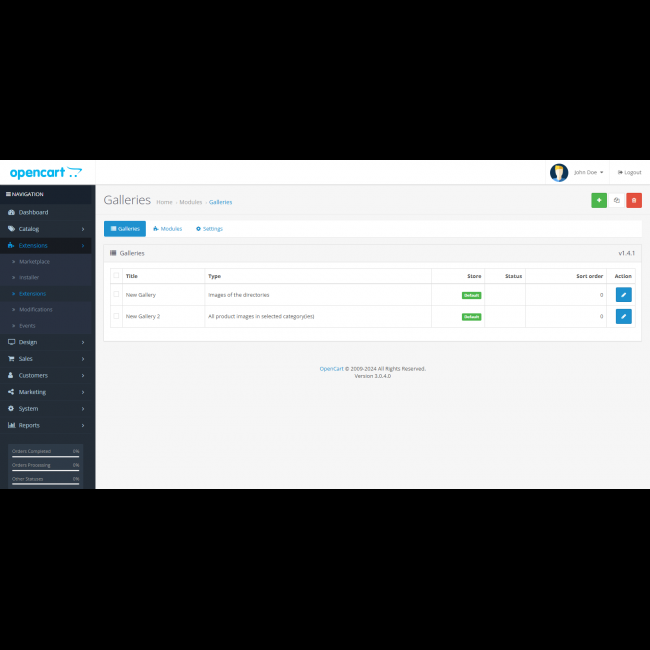
Task: Click the OpenCart logo
Action: 45,172
